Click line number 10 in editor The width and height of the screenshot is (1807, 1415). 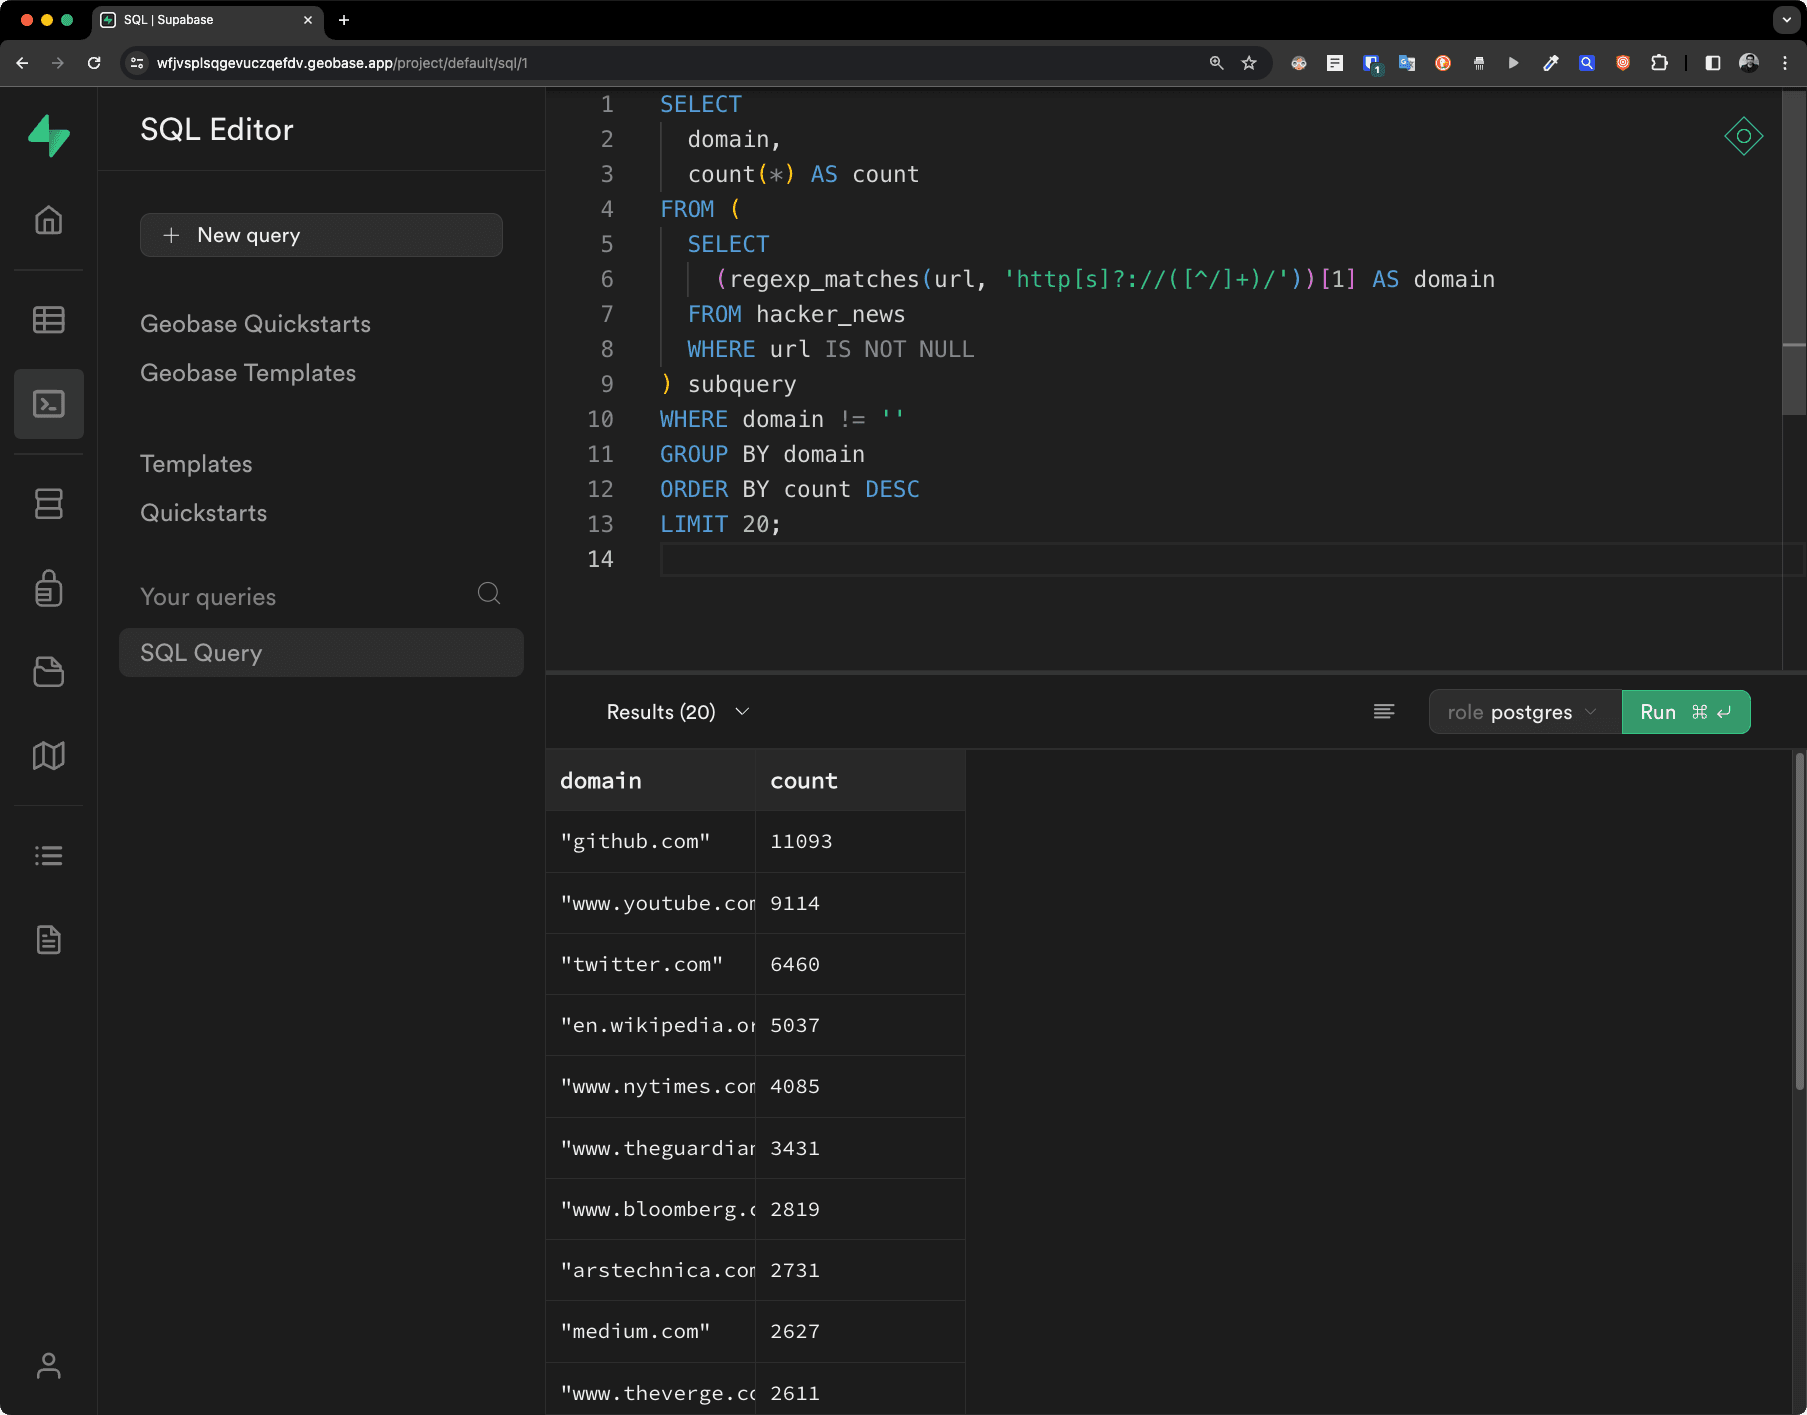click(600, 419)
